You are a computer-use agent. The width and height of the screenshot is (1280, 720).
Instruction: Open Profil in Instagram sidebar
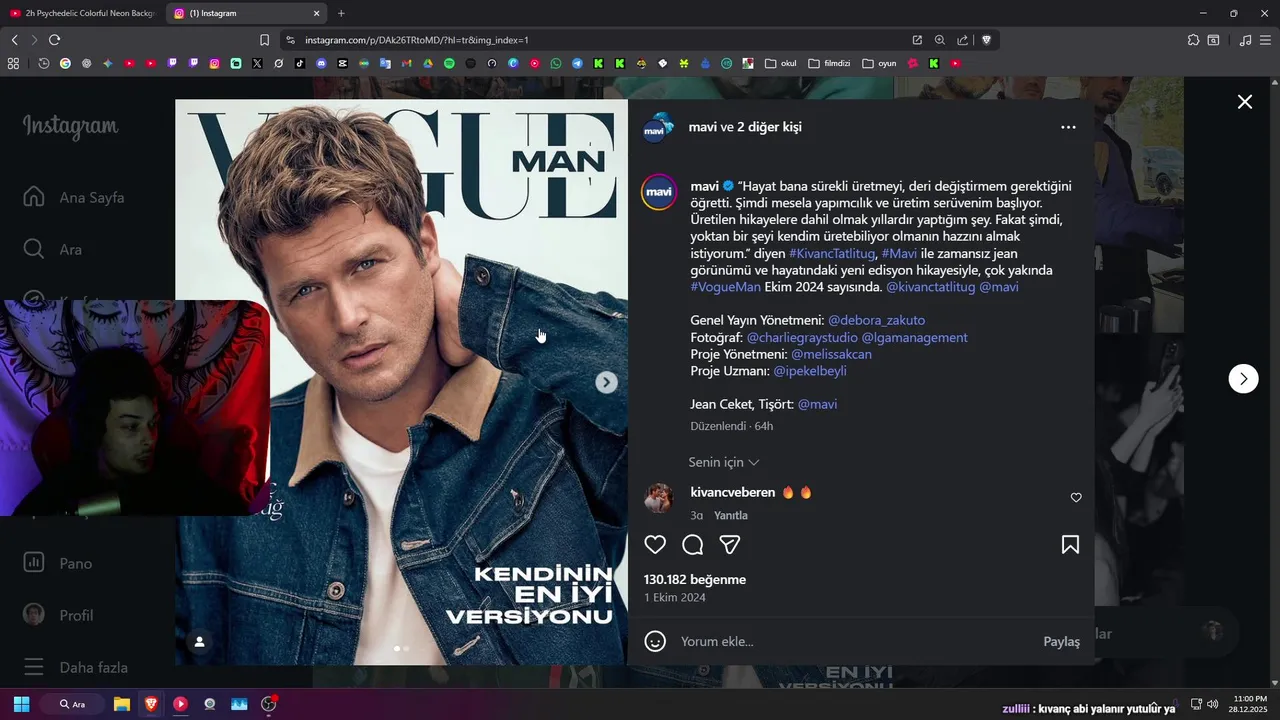point(58,615)
